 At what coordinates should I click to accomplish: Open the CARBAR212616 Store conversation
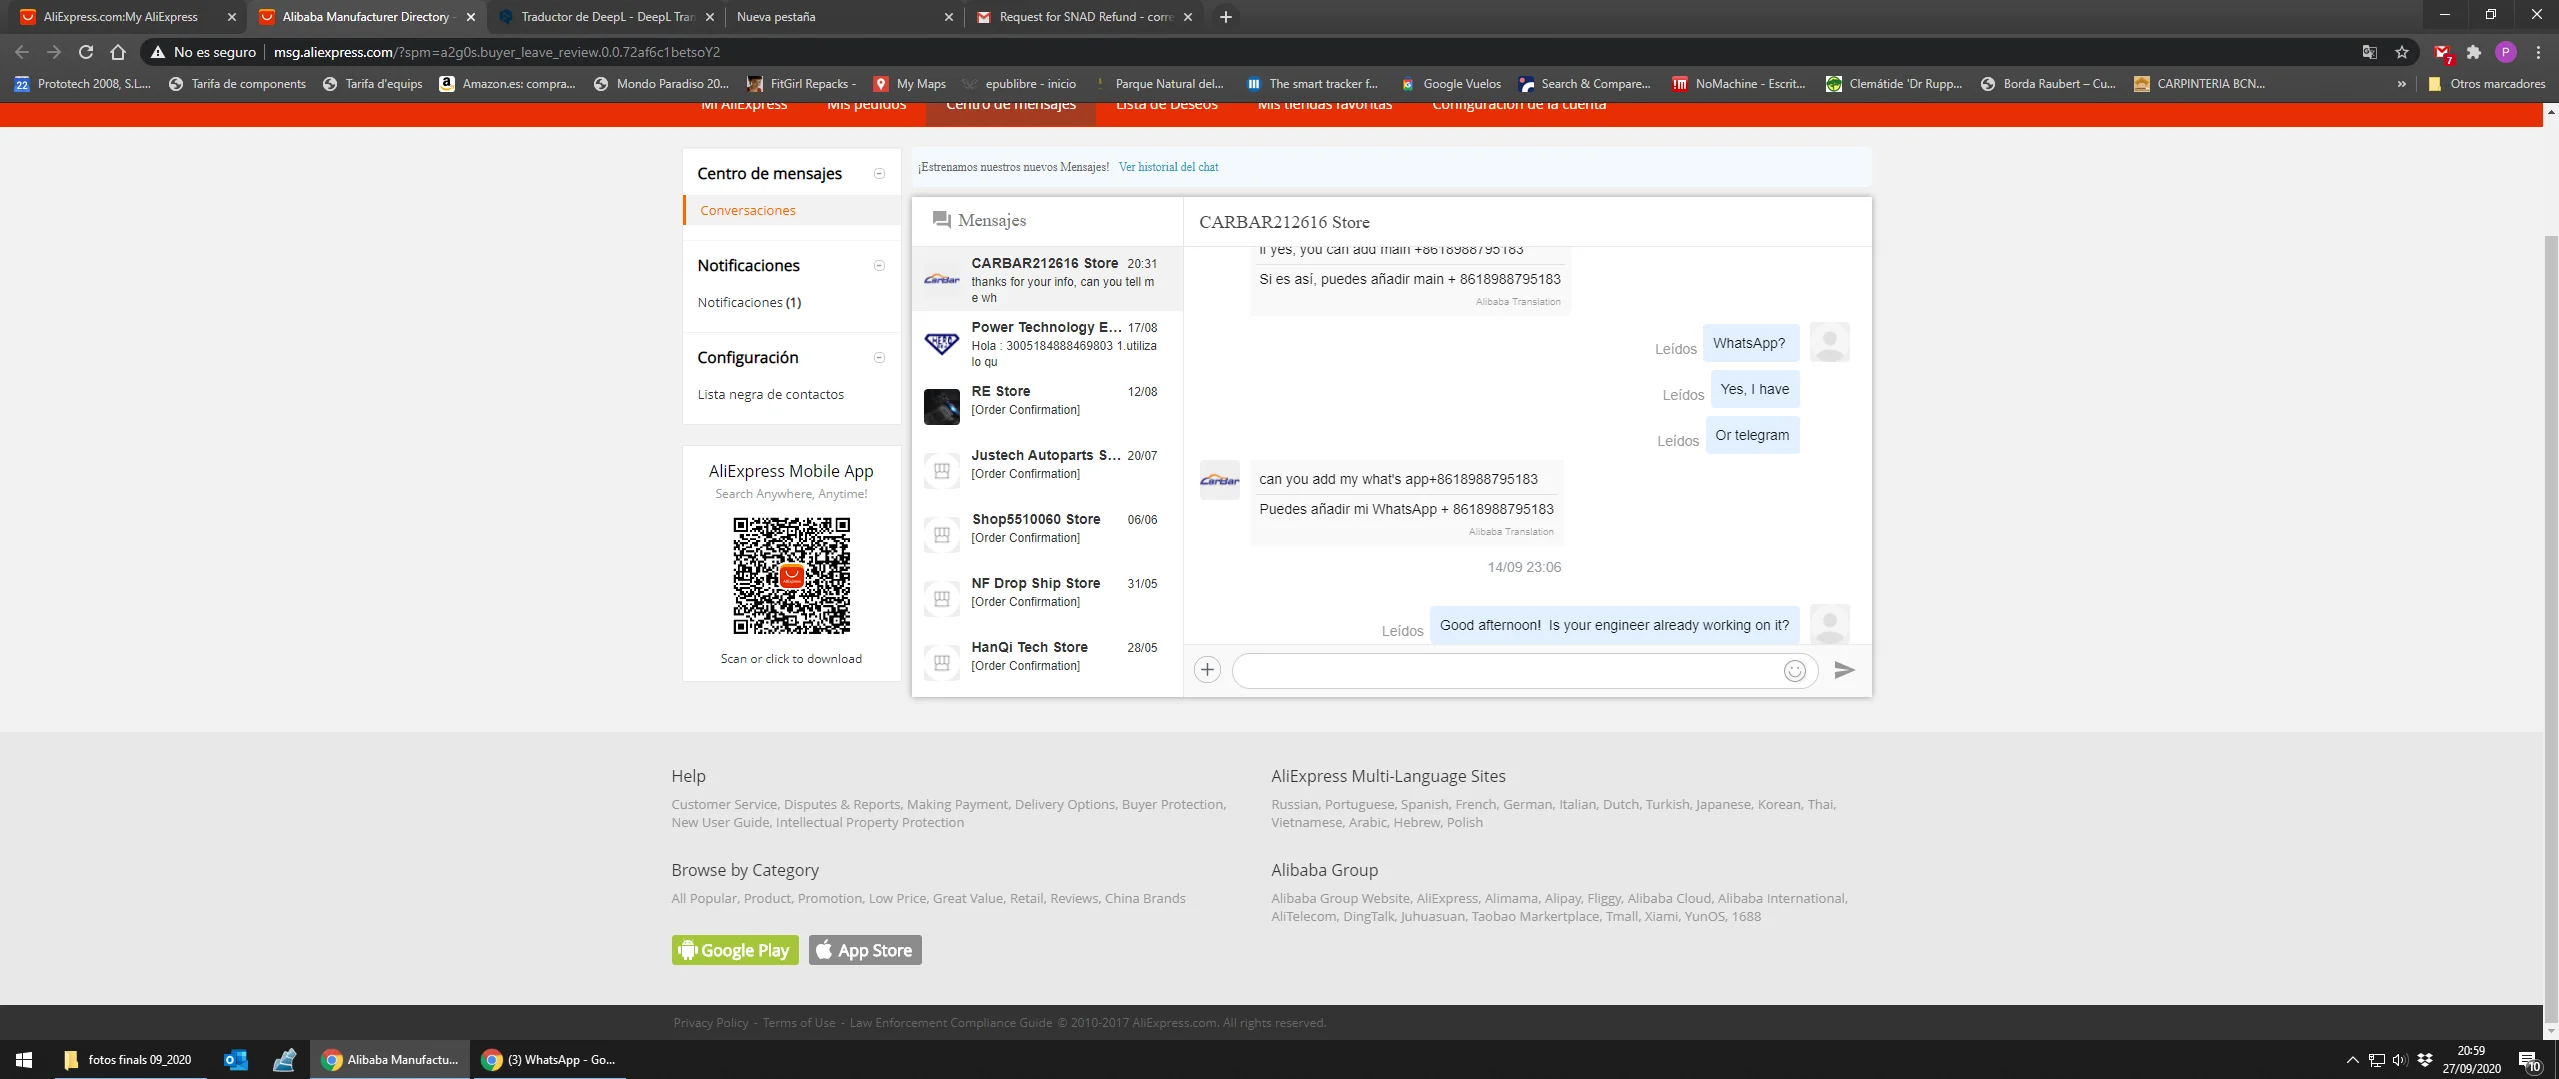coord(1047,279)
